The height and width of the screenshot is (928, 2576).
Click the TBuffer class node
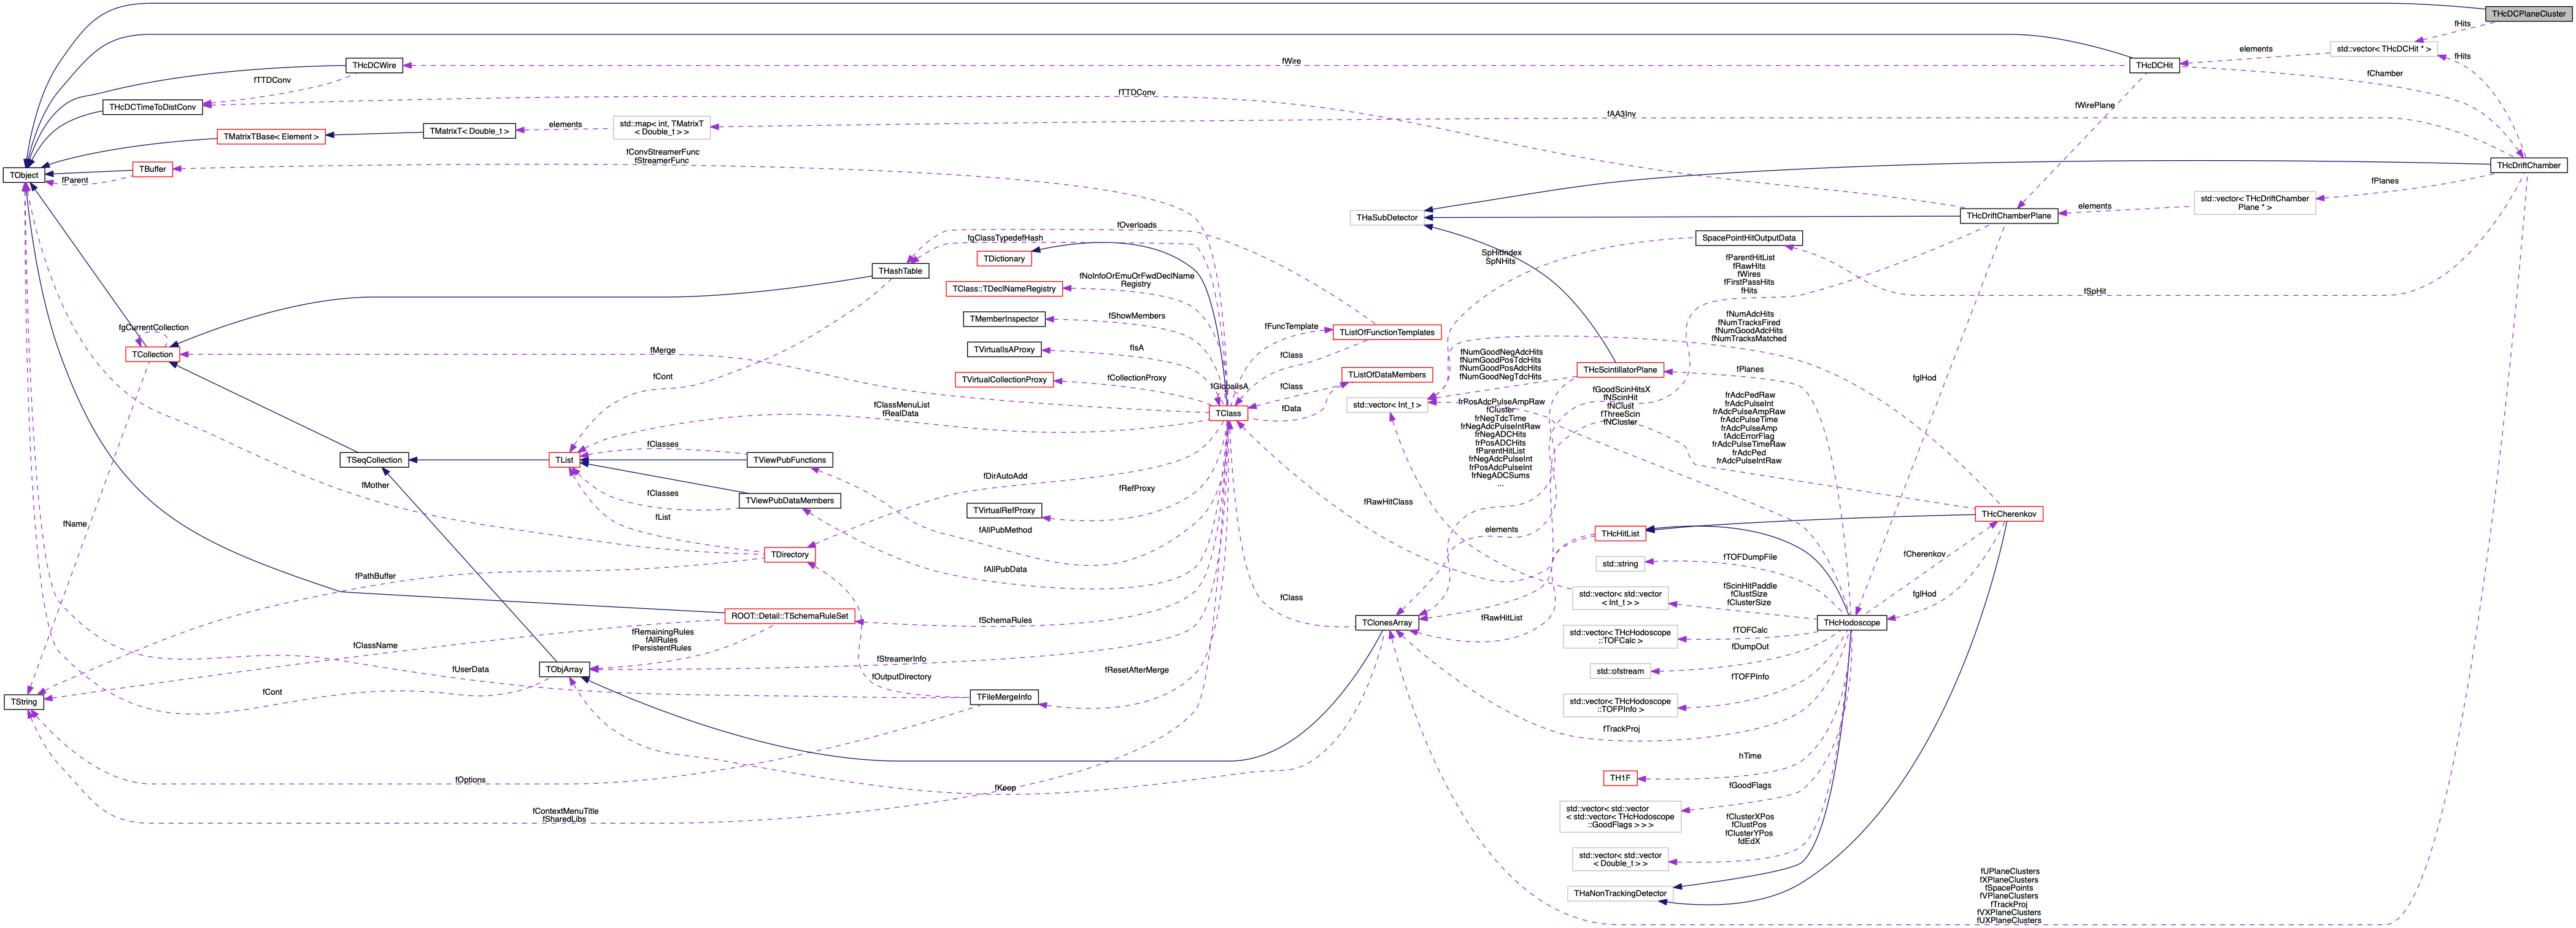[152, 169]
